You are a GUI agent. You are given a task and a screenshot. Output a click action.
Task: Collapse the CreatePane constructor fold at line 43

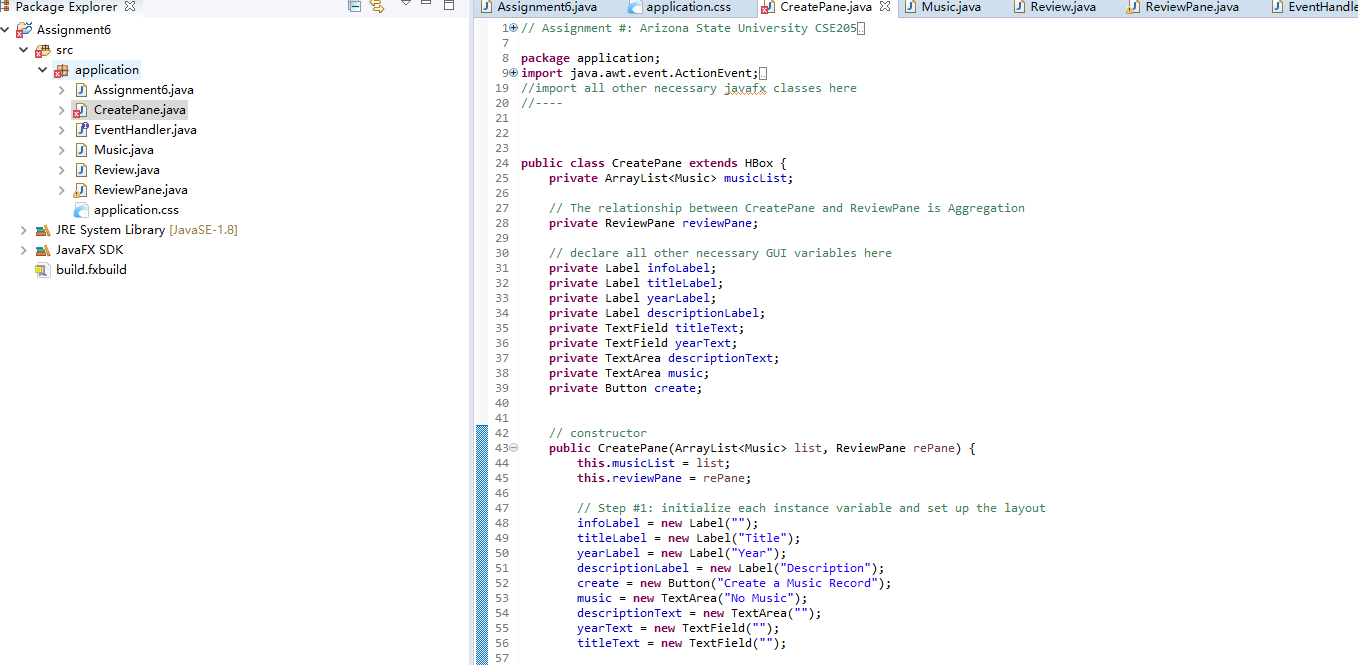coord(513,448)
